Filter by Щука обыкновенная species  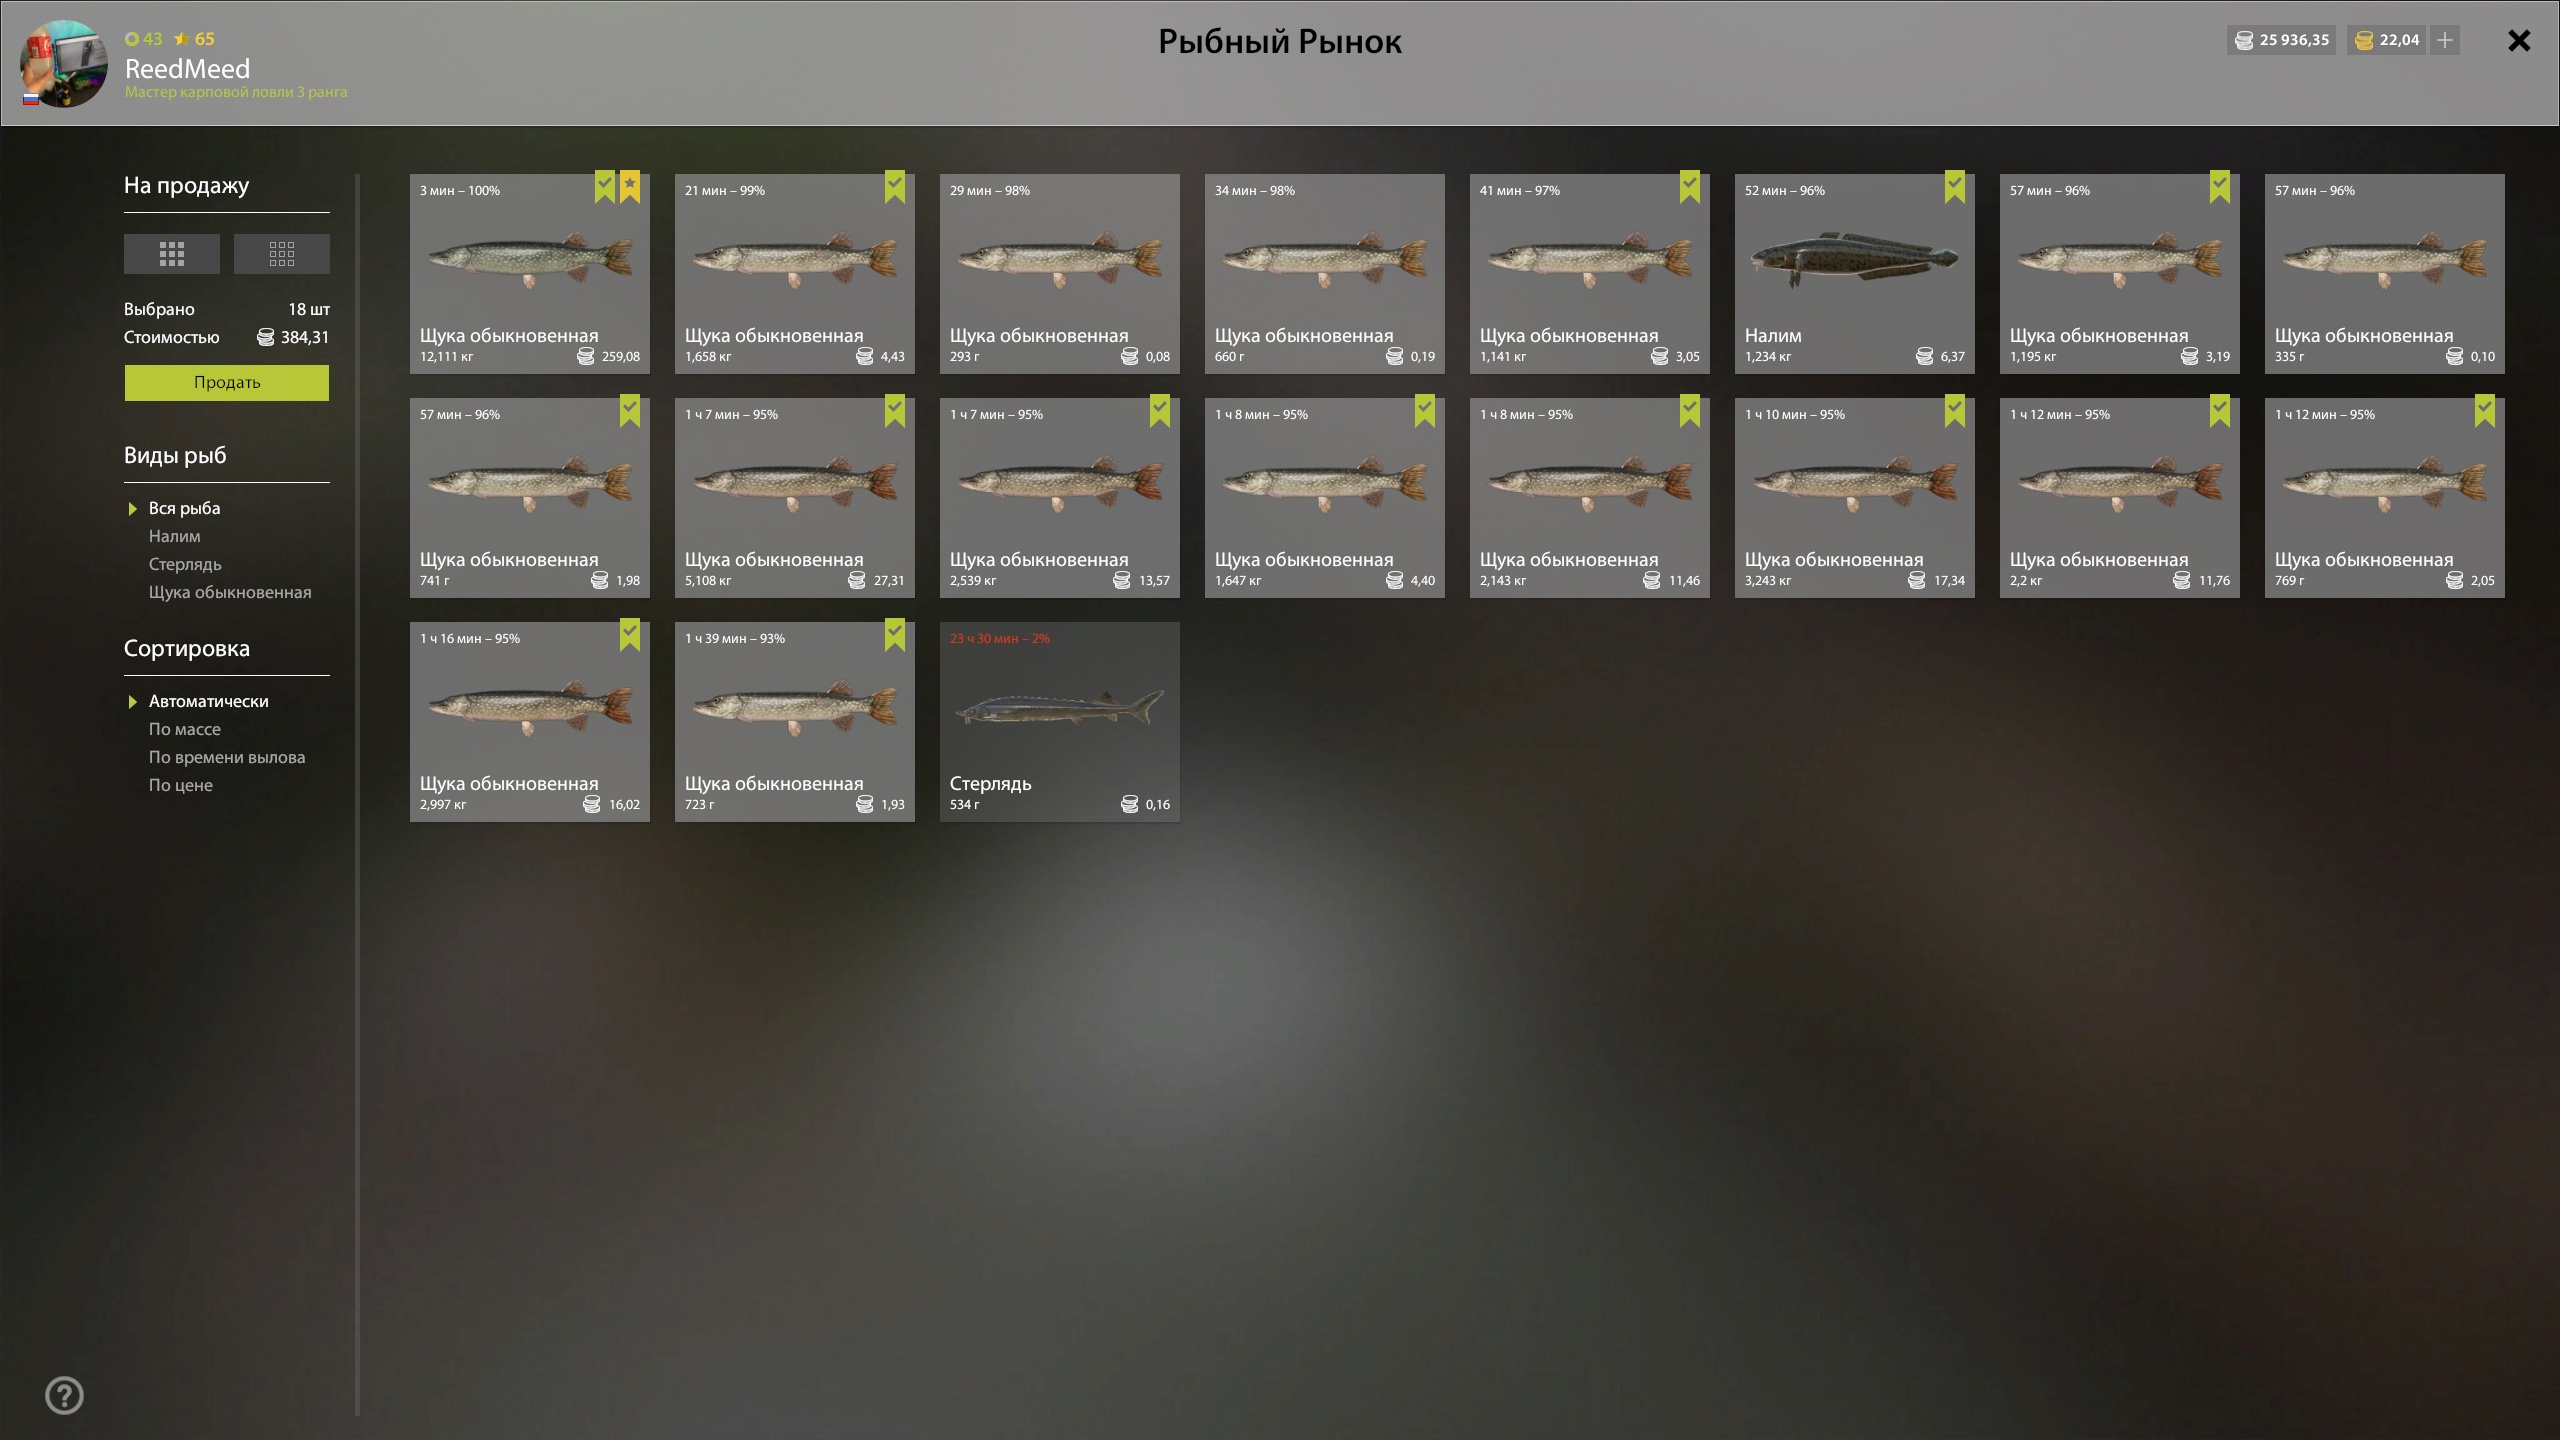click(x=230, y=592)
